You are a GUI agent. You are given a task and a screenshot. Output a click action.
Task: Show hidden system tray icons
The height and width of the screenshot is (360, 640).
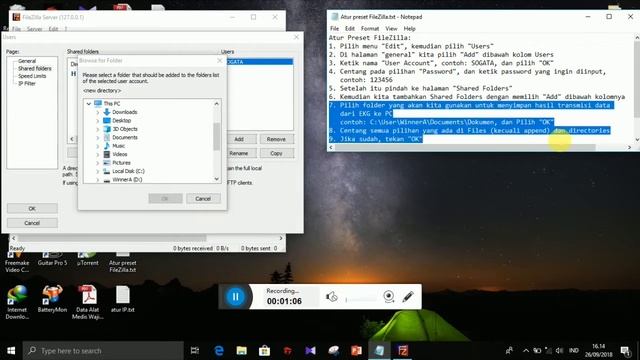(526, 351)
